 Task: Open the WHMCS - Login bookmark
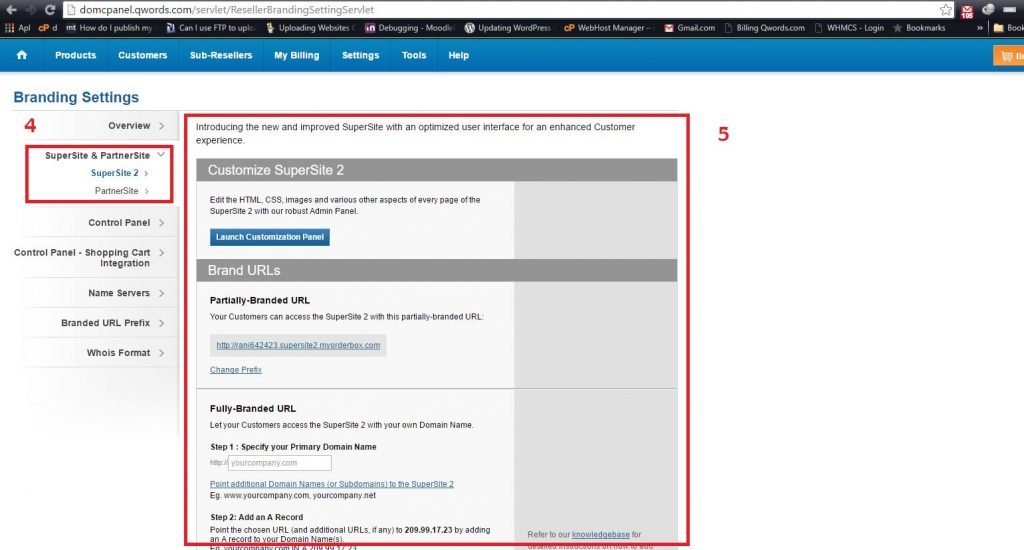pyautogui.click(x=849, y=27)
